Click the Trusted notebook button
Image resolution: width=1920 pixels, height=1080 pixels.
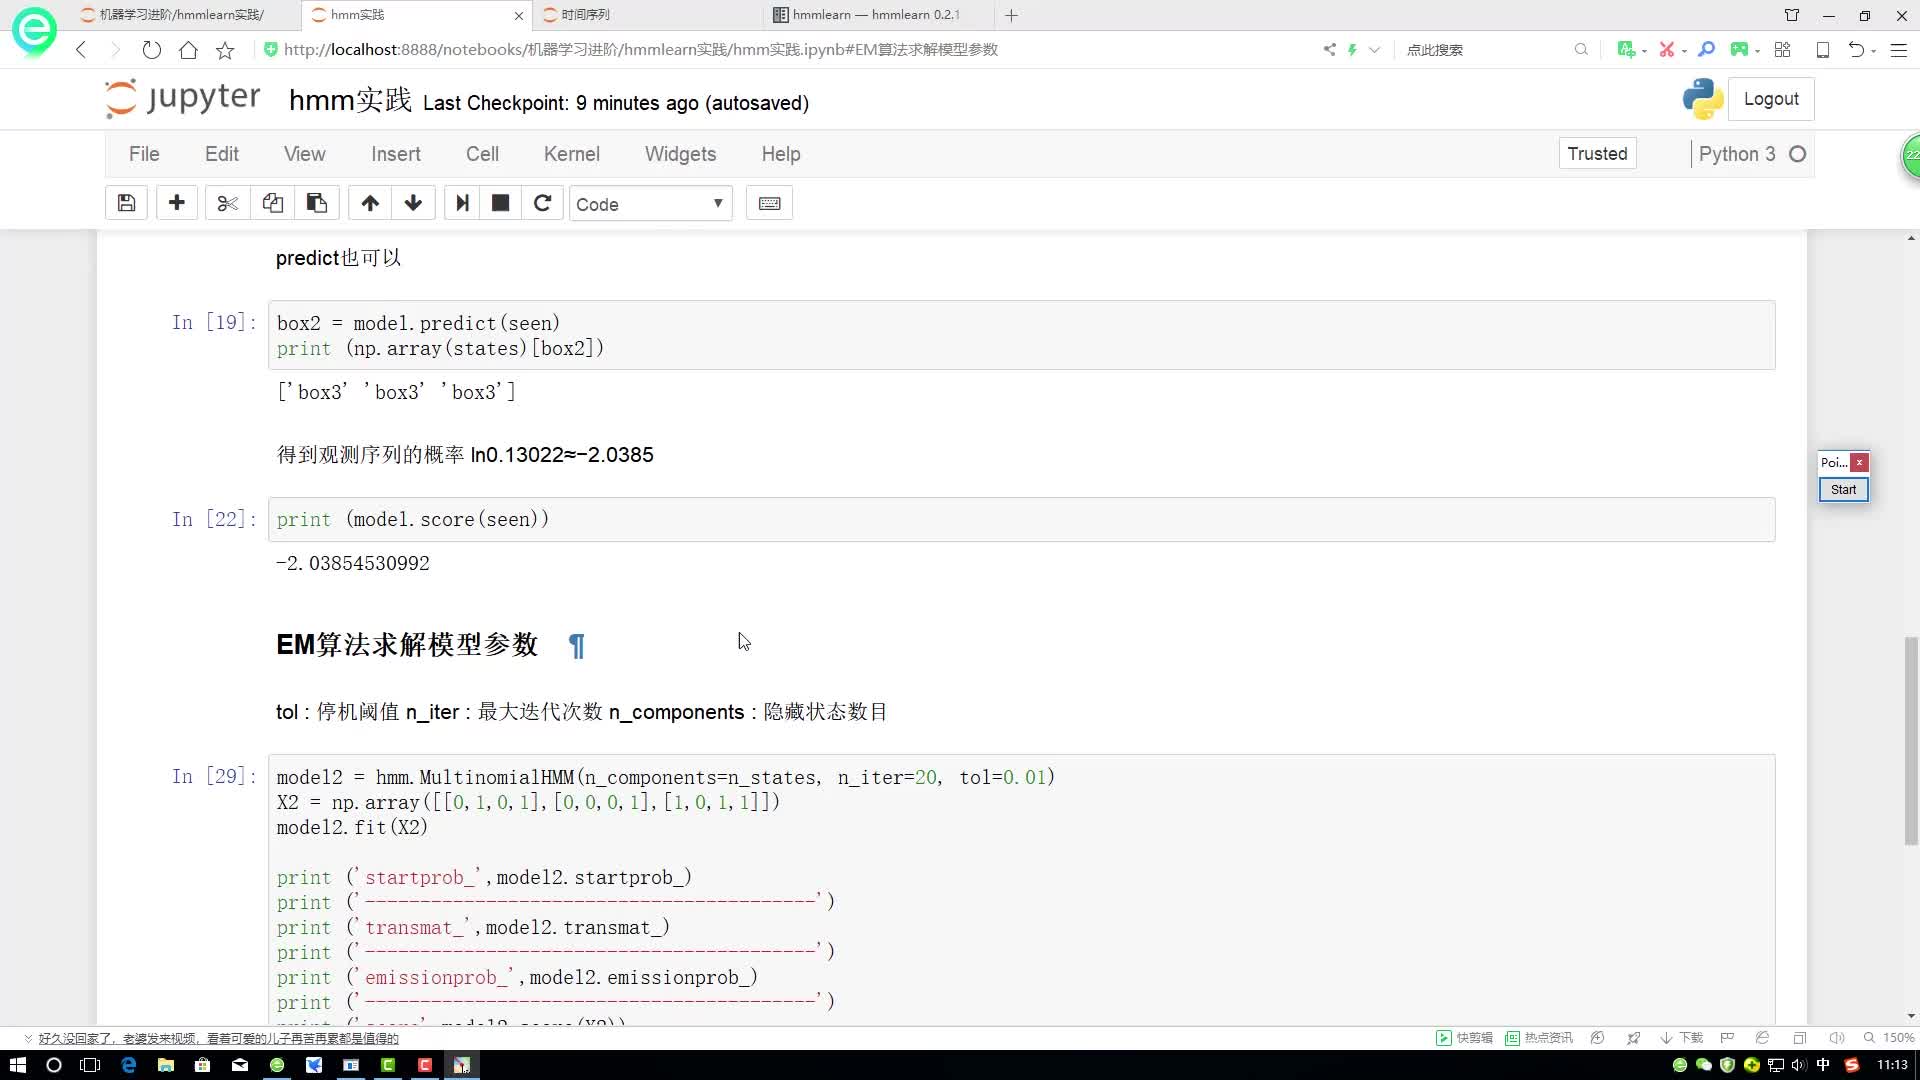tap(1597, 154)
